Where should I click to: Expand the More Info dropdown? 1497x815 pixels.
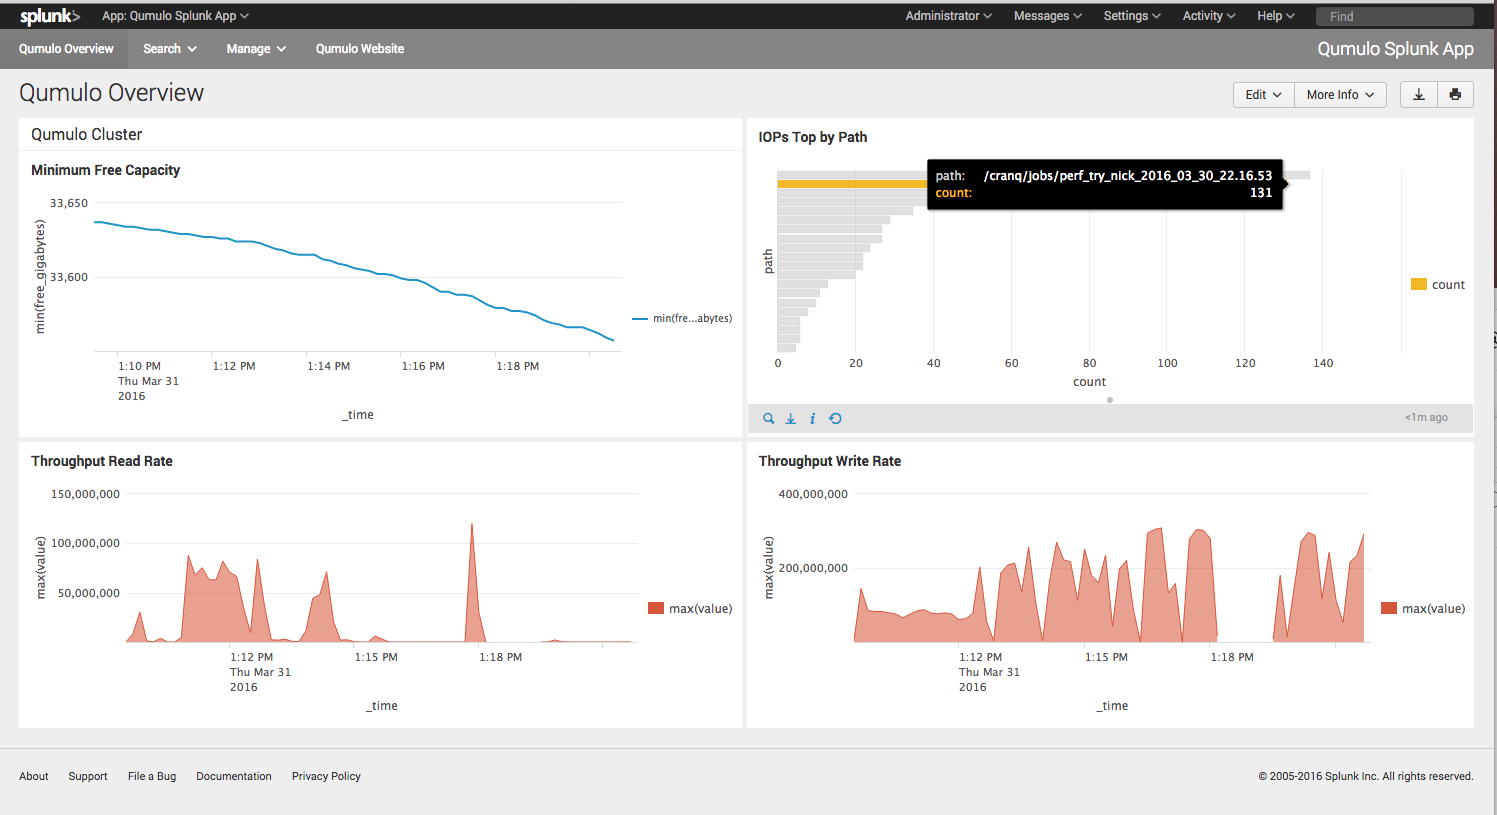(x=1340, y=94)
